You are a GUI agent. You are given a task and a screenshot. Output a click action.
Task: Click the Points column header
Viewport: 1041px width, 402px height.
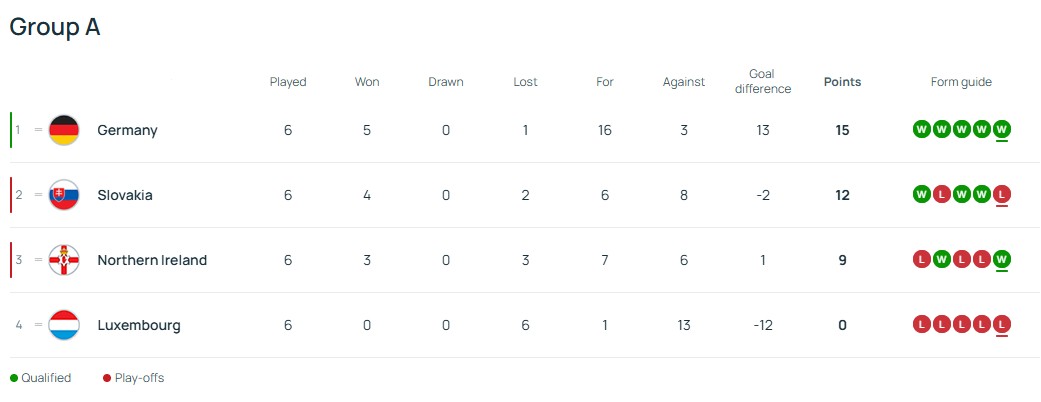(x=842, y=82)
